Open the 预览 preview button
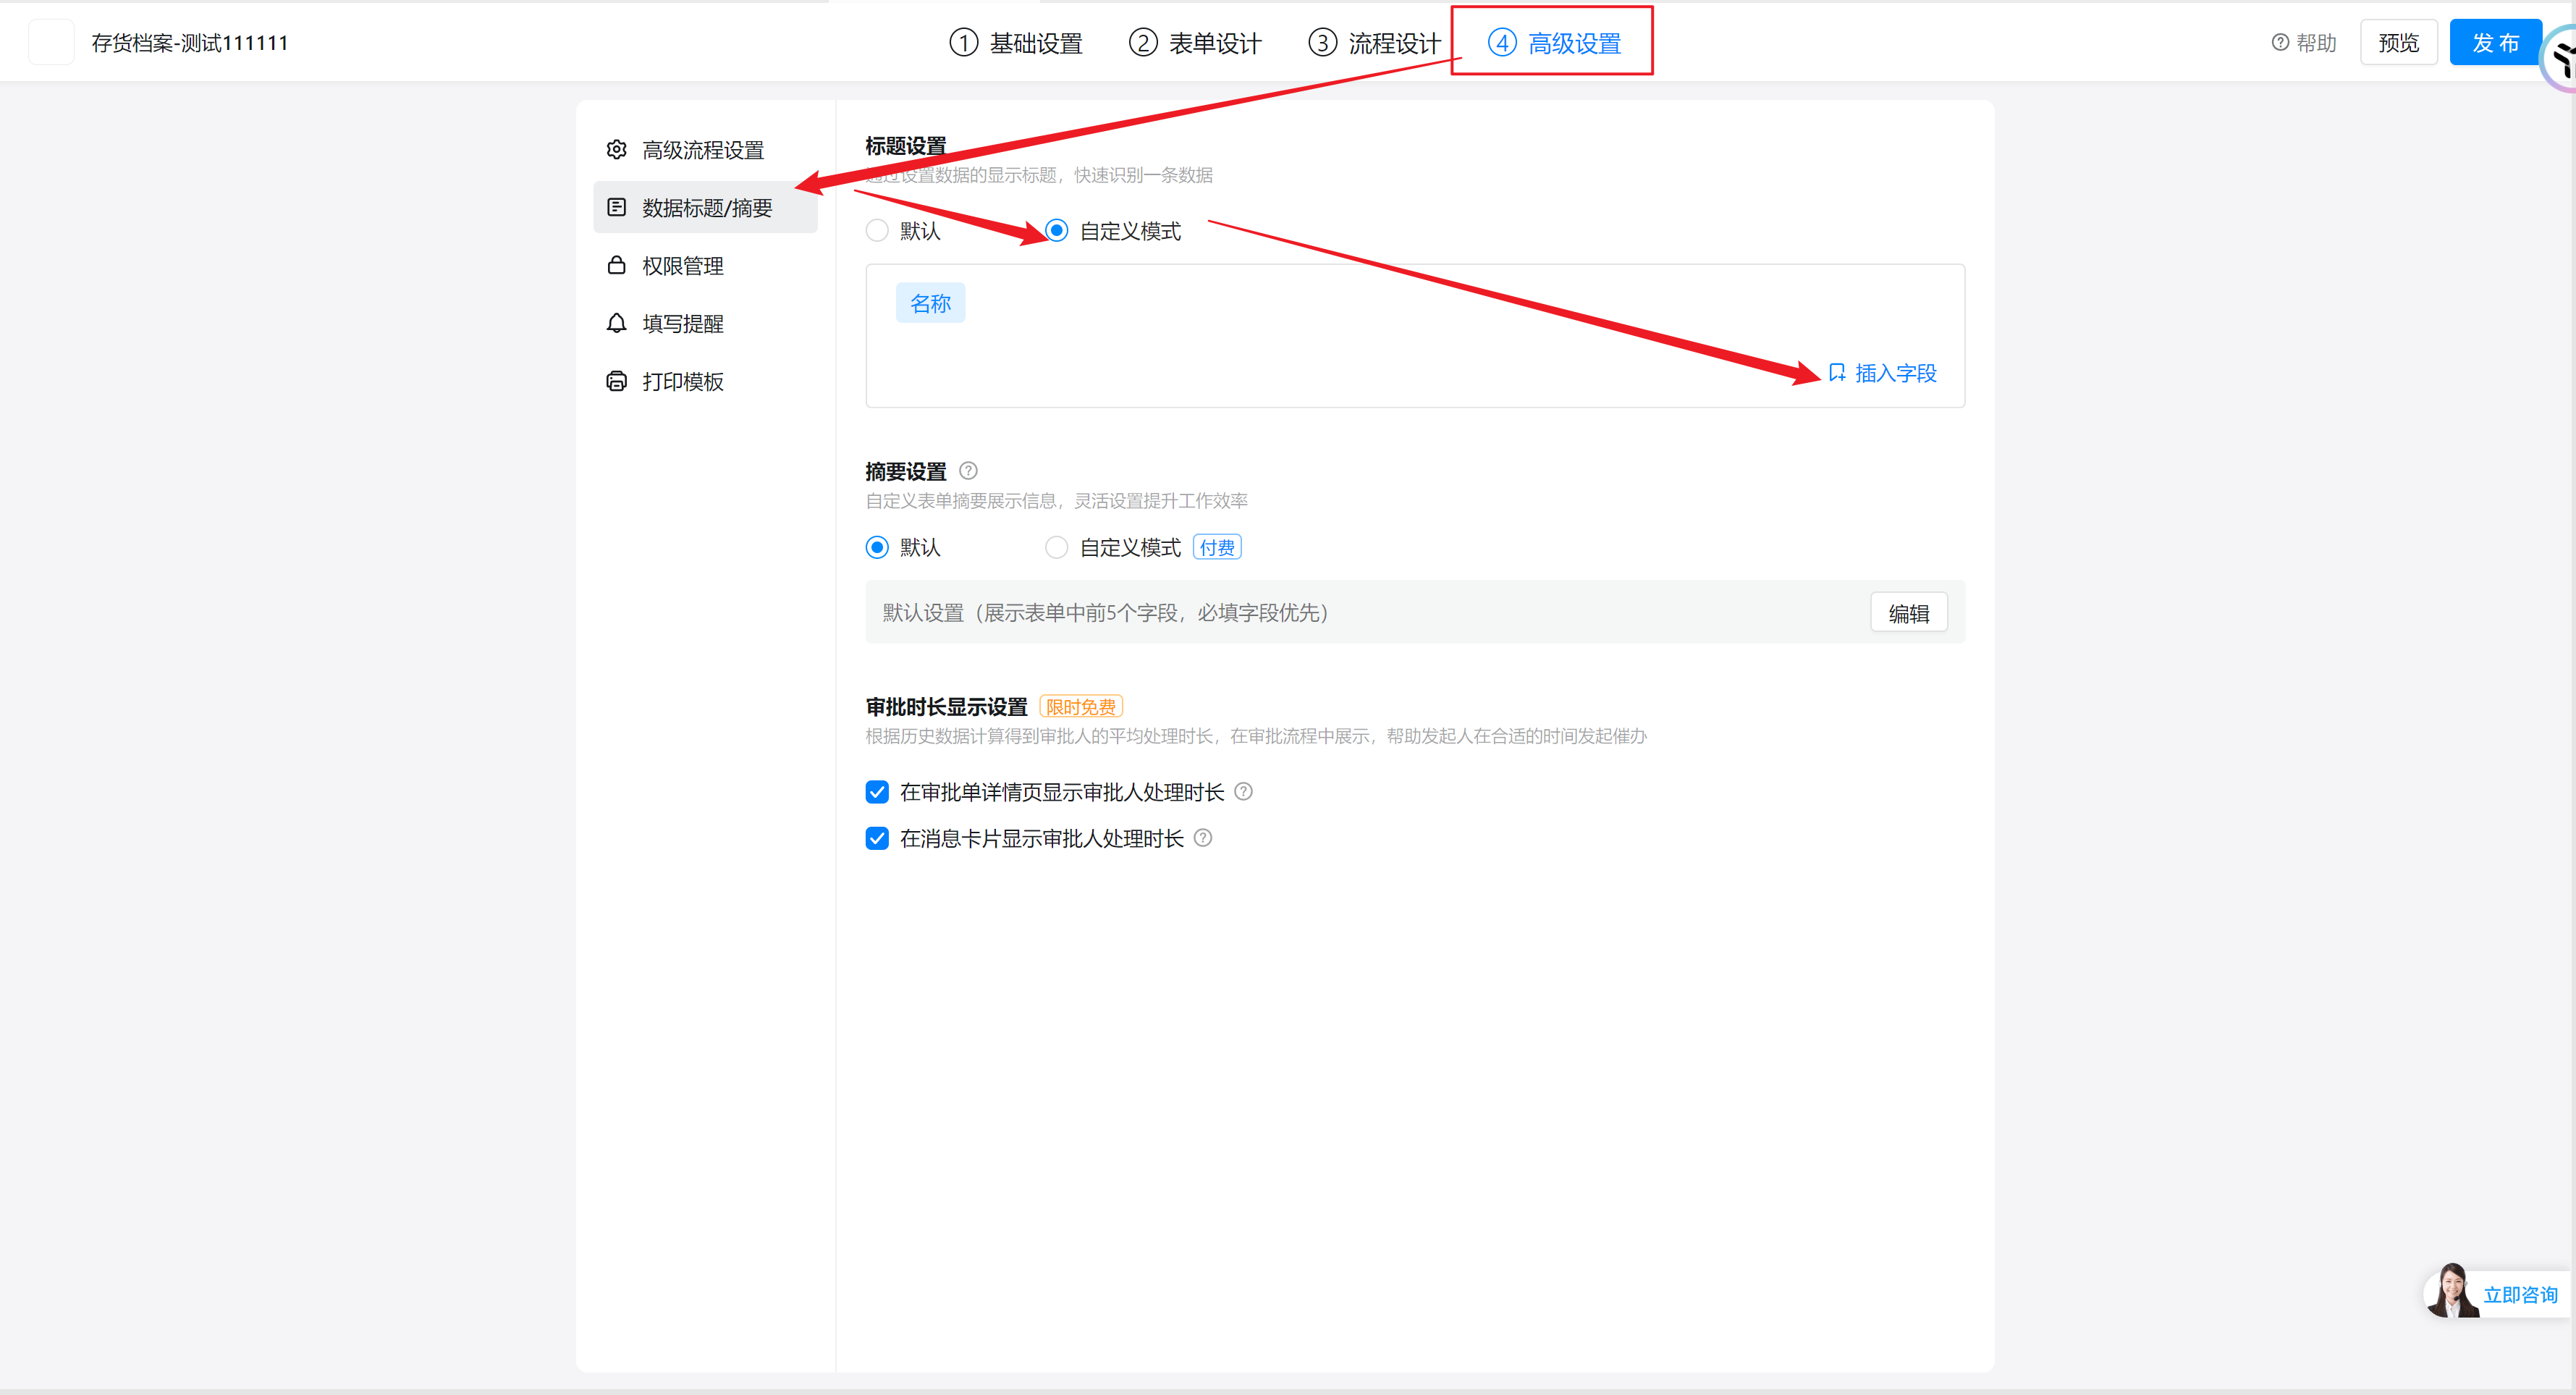Viewport: 2576px width, 1395px height. pos(2398,43)
